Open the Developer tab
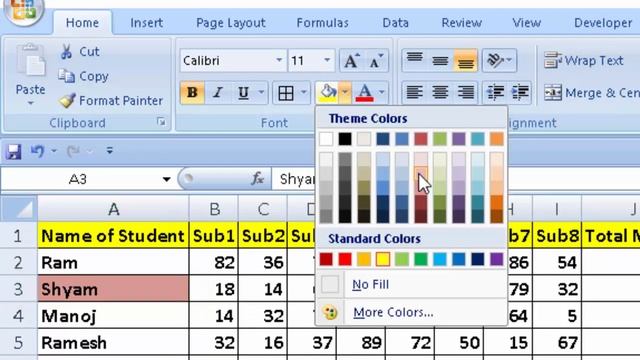640x360 pixels. (603, 23)
